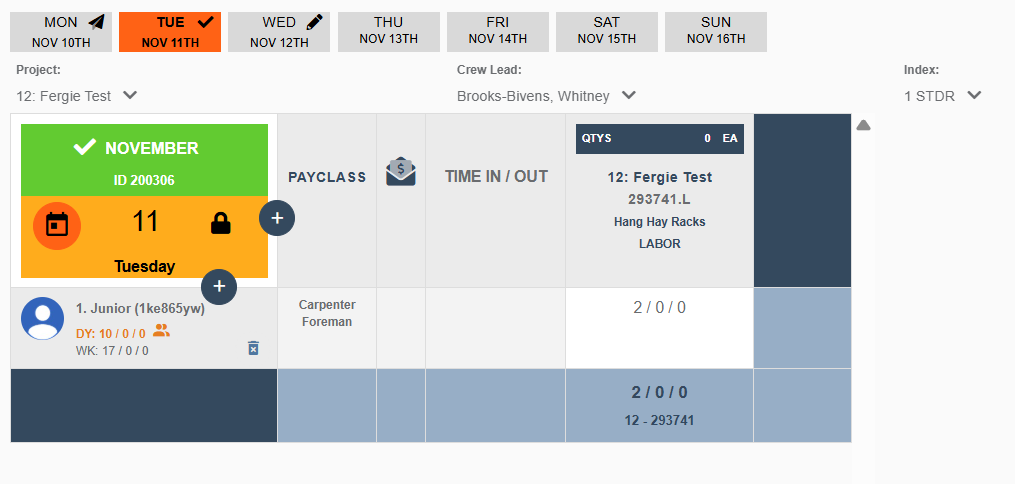
Task: Click the orange crew people icon
Action: point(161,331)
